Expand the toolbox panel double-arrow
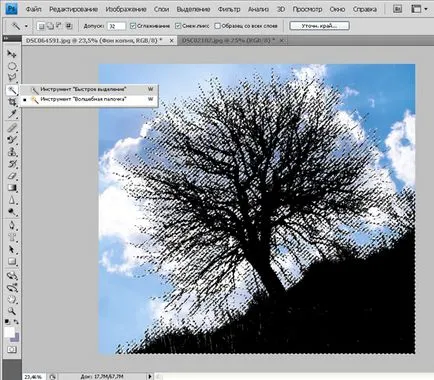 pyautogui.click(x=6, y=39)
